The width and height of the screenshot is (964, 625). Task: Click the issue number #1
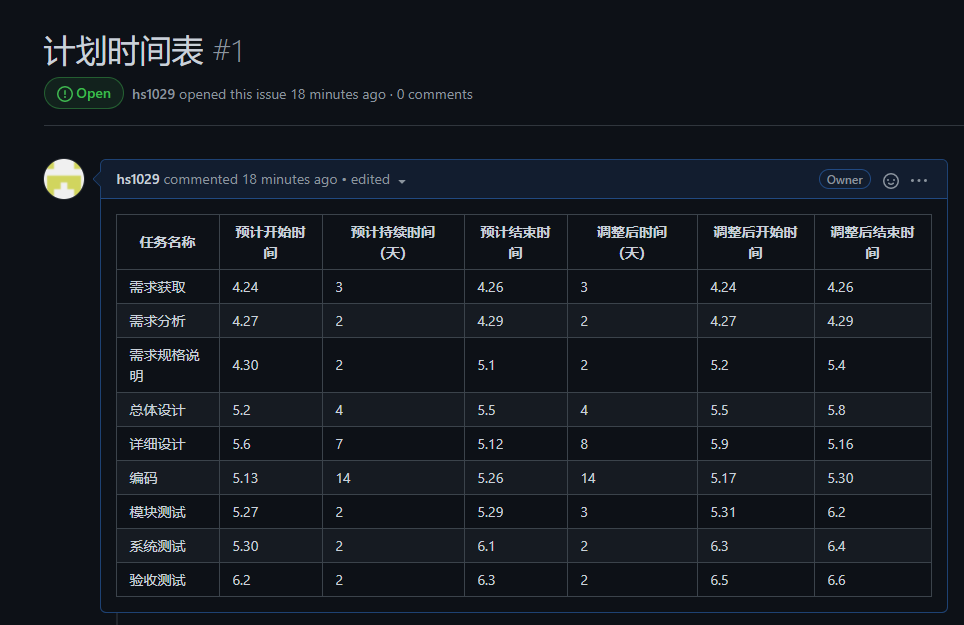point(229,51)
